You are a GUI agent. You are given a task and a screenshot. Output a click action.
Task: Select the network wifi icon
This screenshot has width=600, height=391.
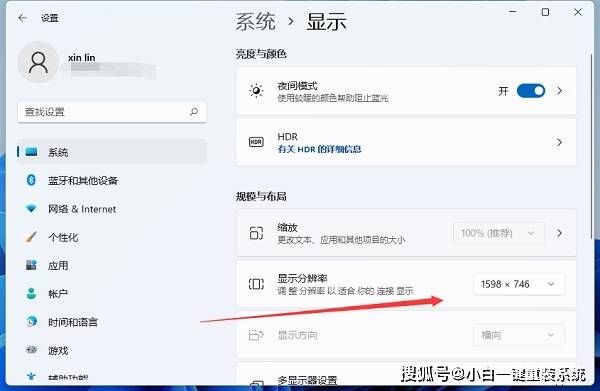[31, 209]
